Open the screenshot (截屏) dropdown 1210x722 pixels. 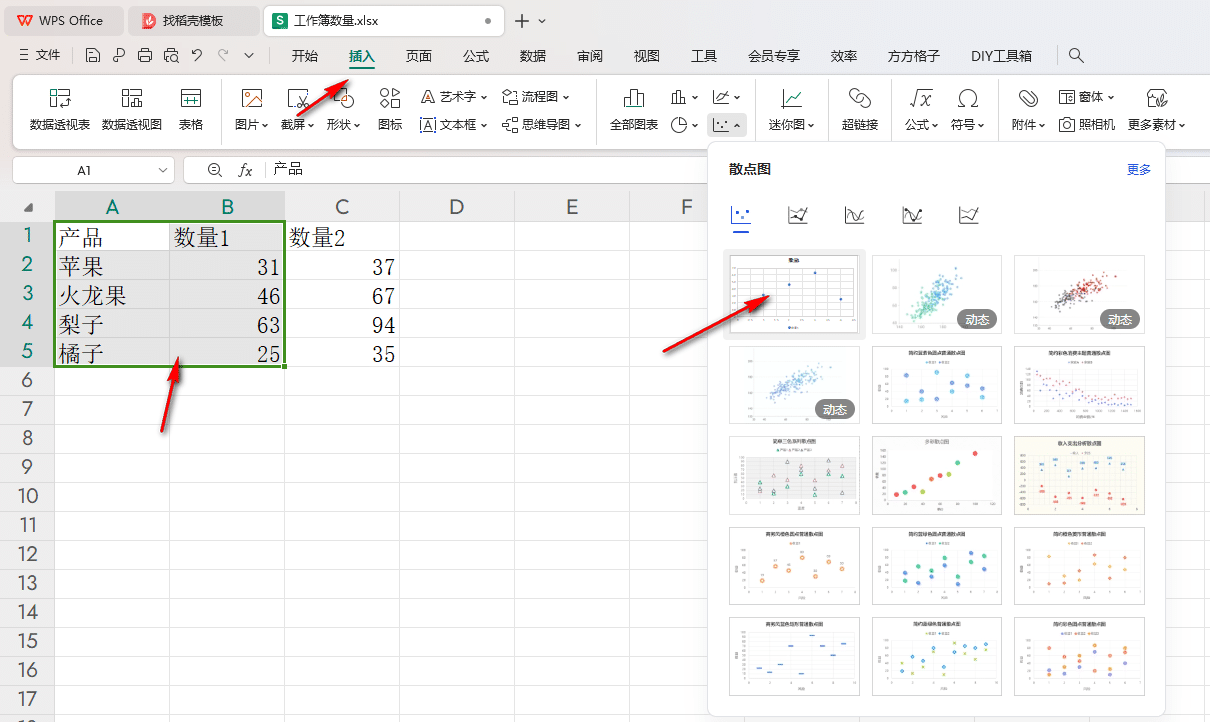(298, 125)
